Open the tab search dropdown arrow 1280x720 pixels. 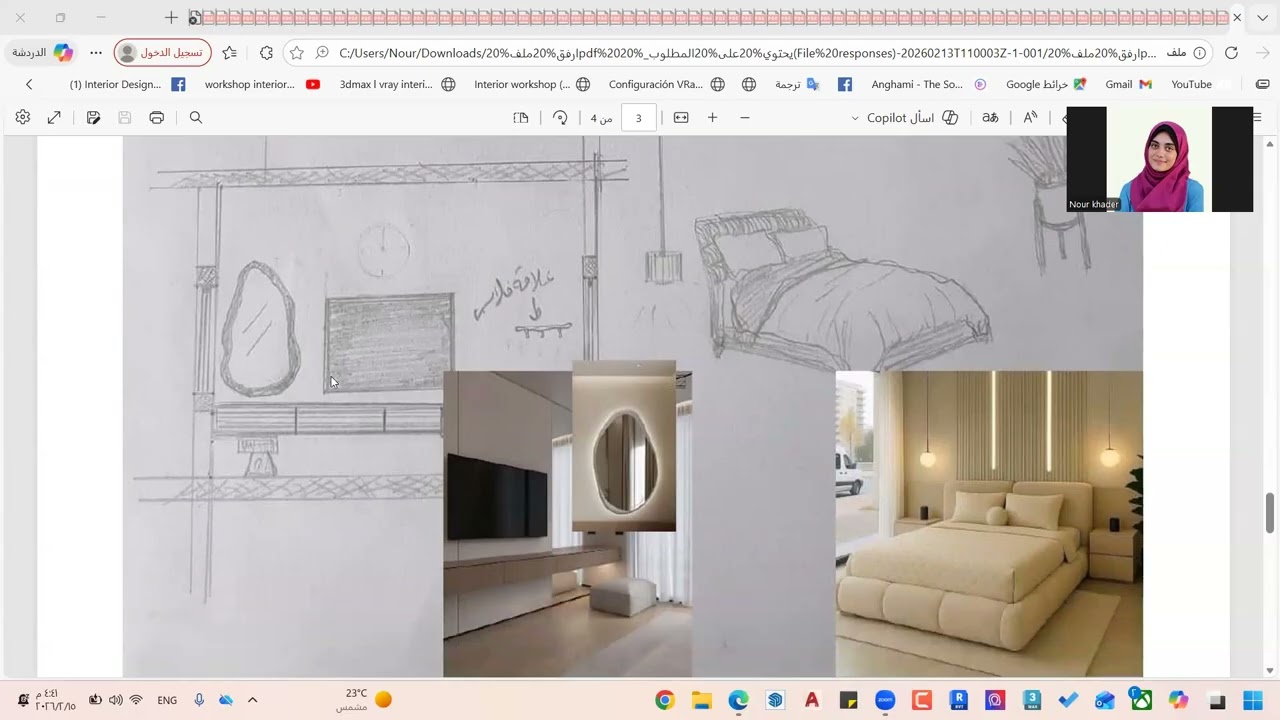pyautogui.click(x=1262, y=18)
